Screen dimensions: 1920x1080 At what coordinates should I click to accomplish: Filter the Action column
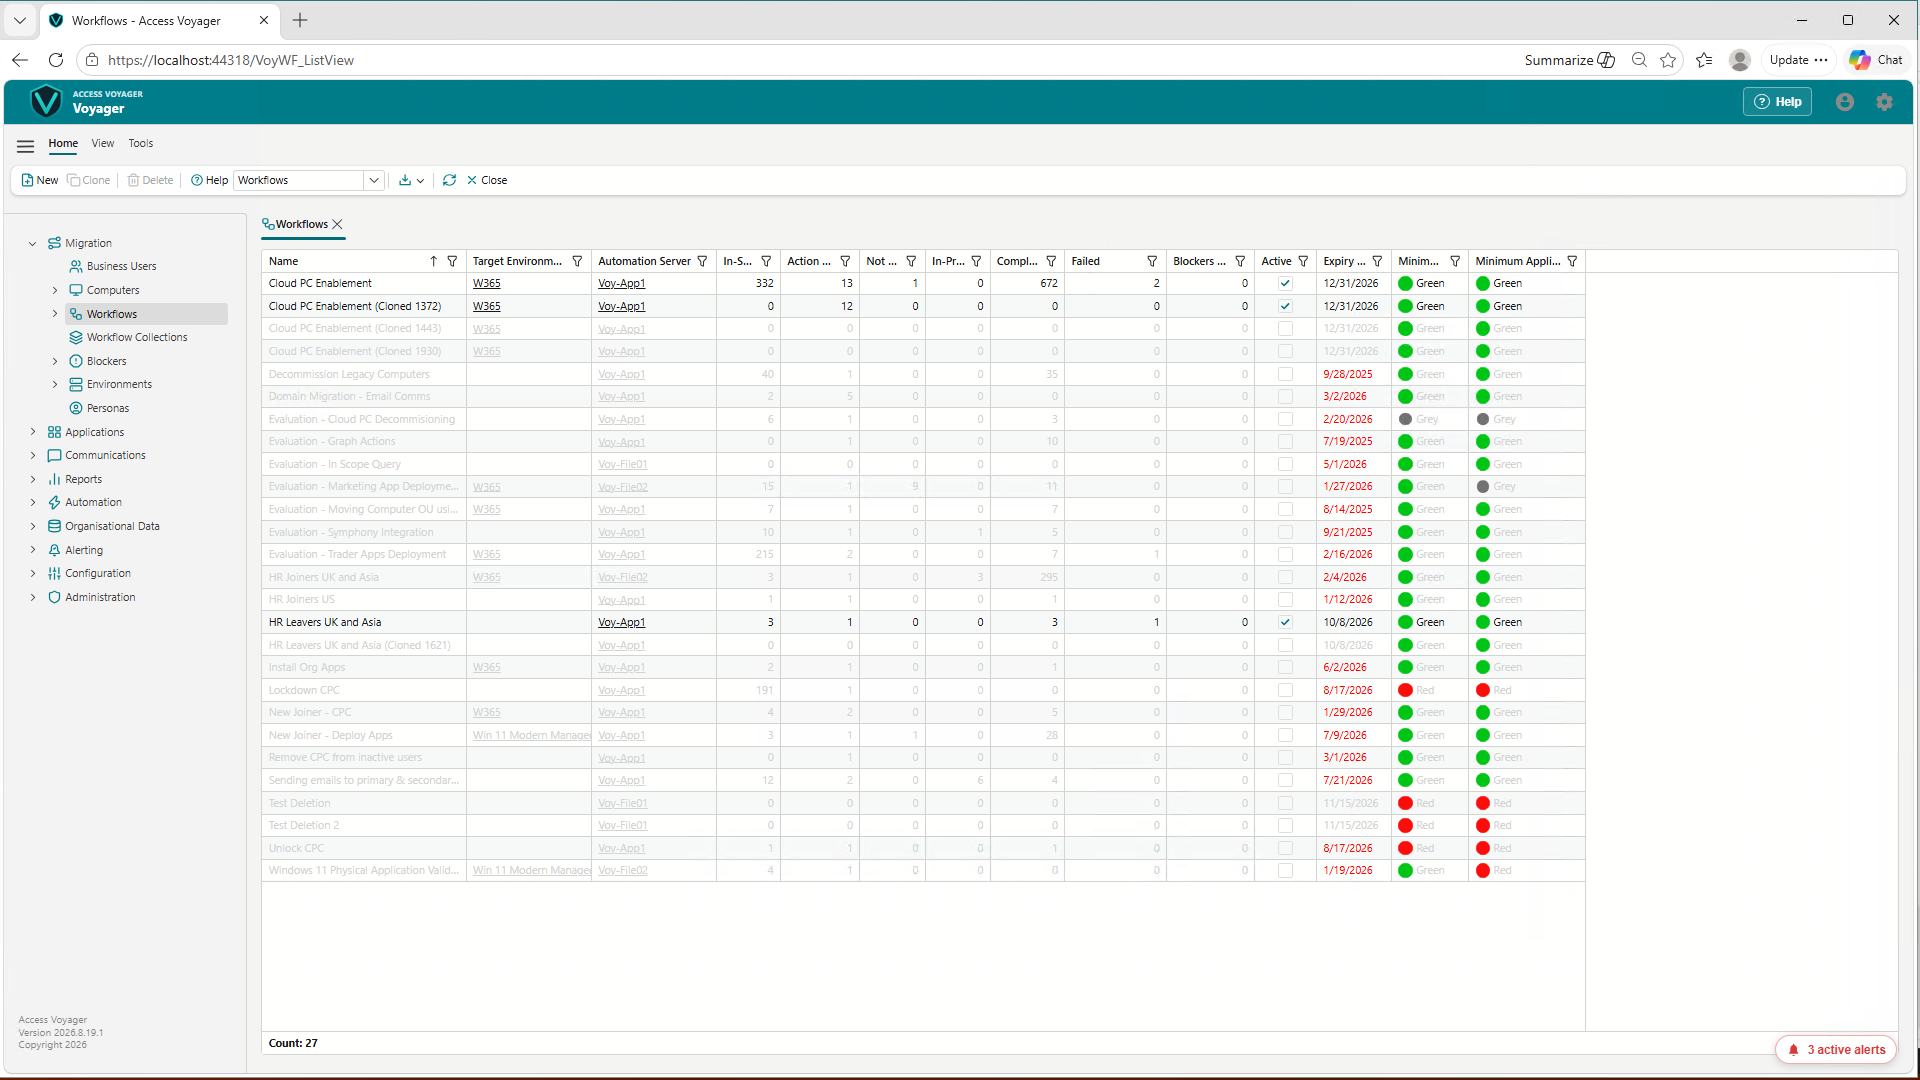point(845,262)
